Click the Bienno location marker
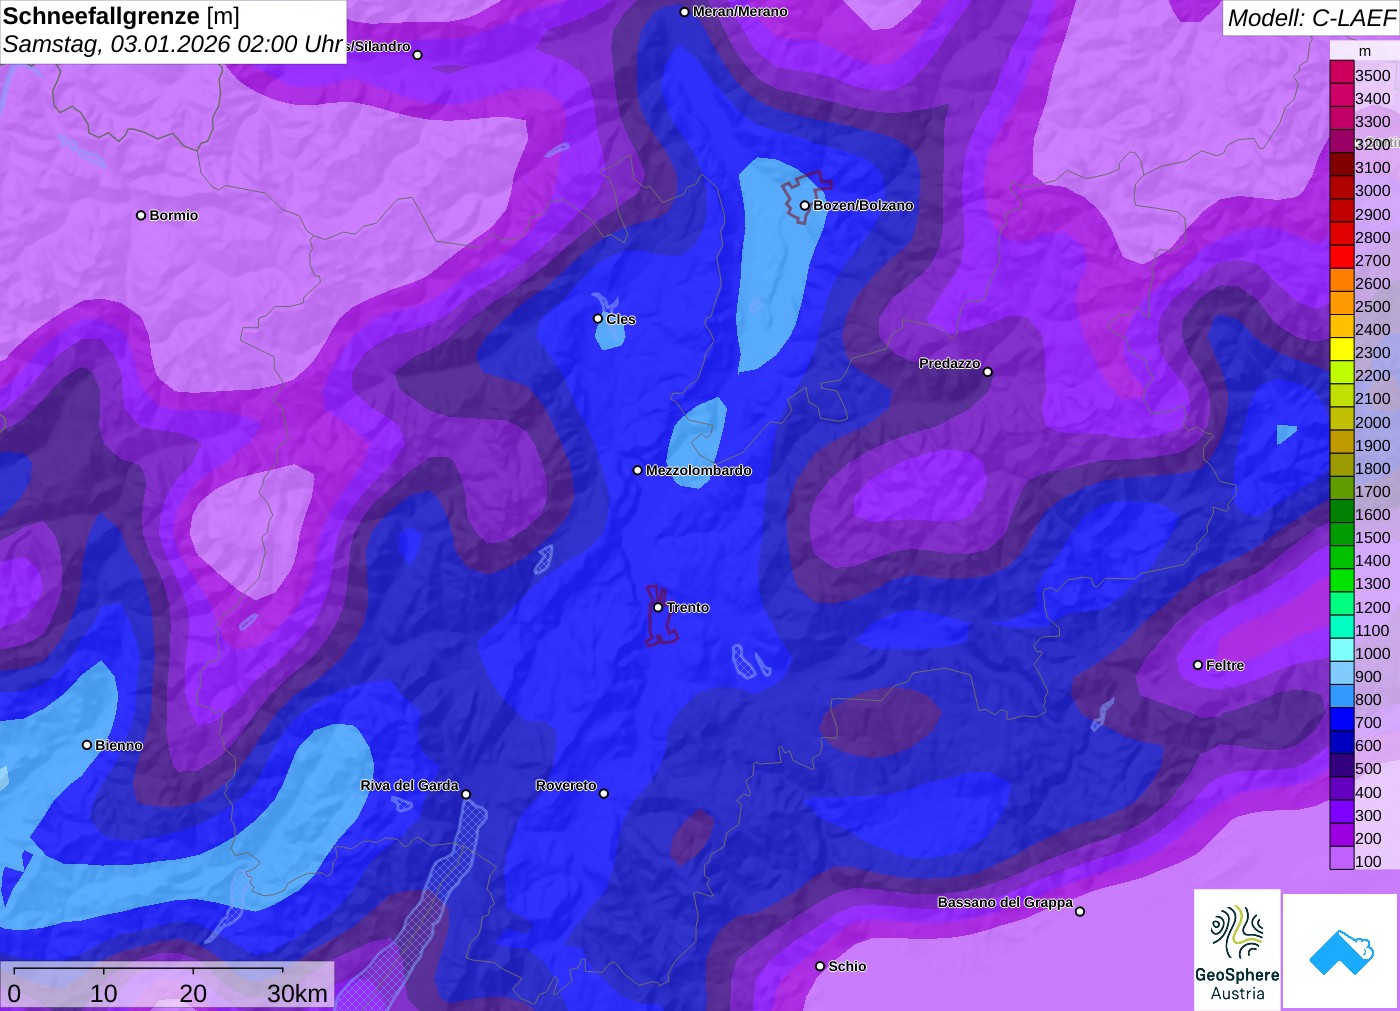 (87, 745)
